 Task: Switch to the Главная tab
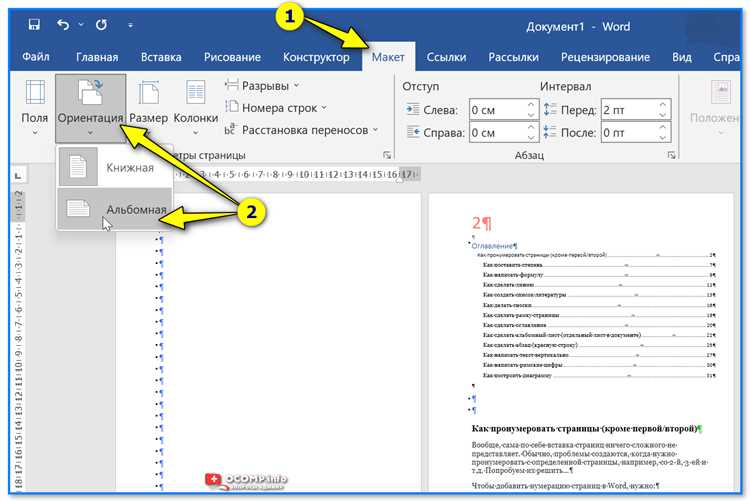[x=97, y=57]
